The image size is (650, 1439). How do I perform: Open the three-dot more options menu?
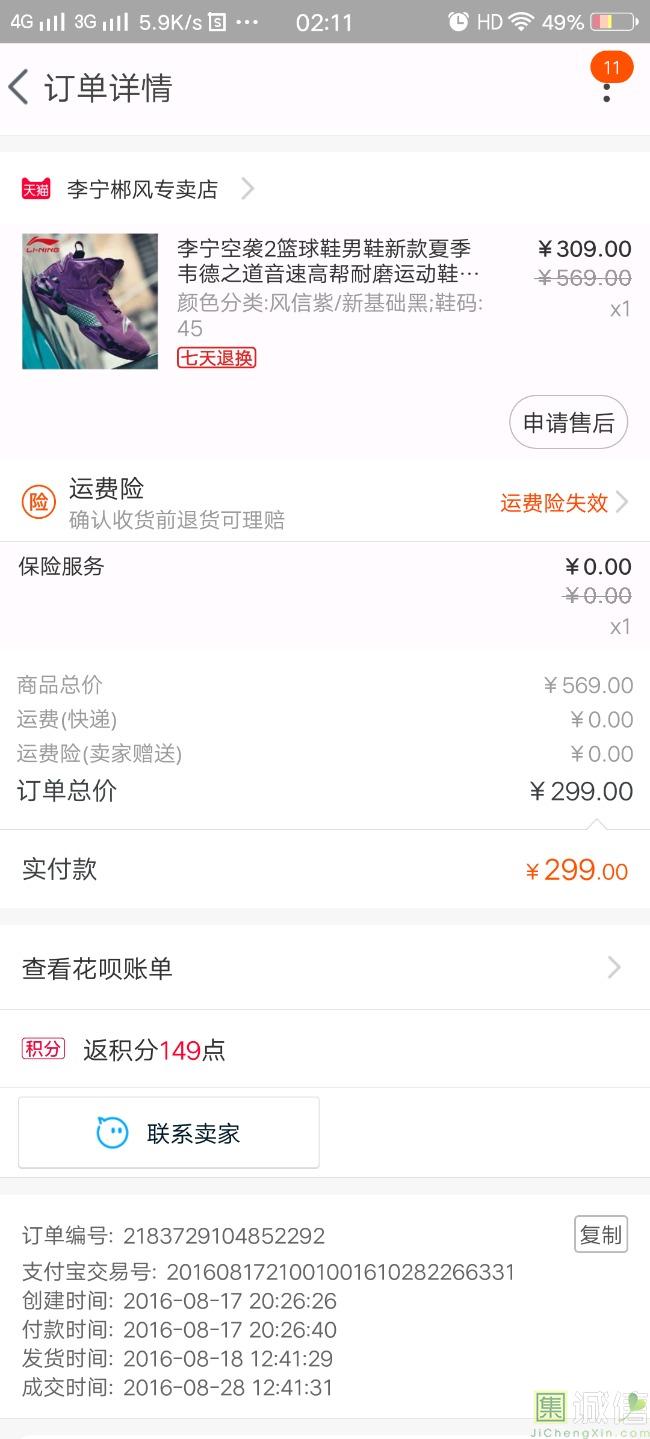point(606,90)
